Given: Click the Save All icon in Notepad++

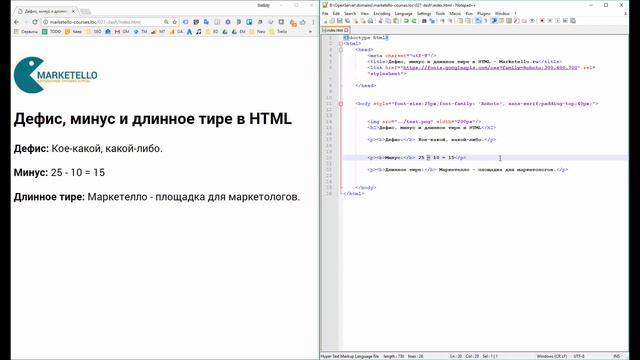Looking at the screenshot, I should tap(347, 20).
